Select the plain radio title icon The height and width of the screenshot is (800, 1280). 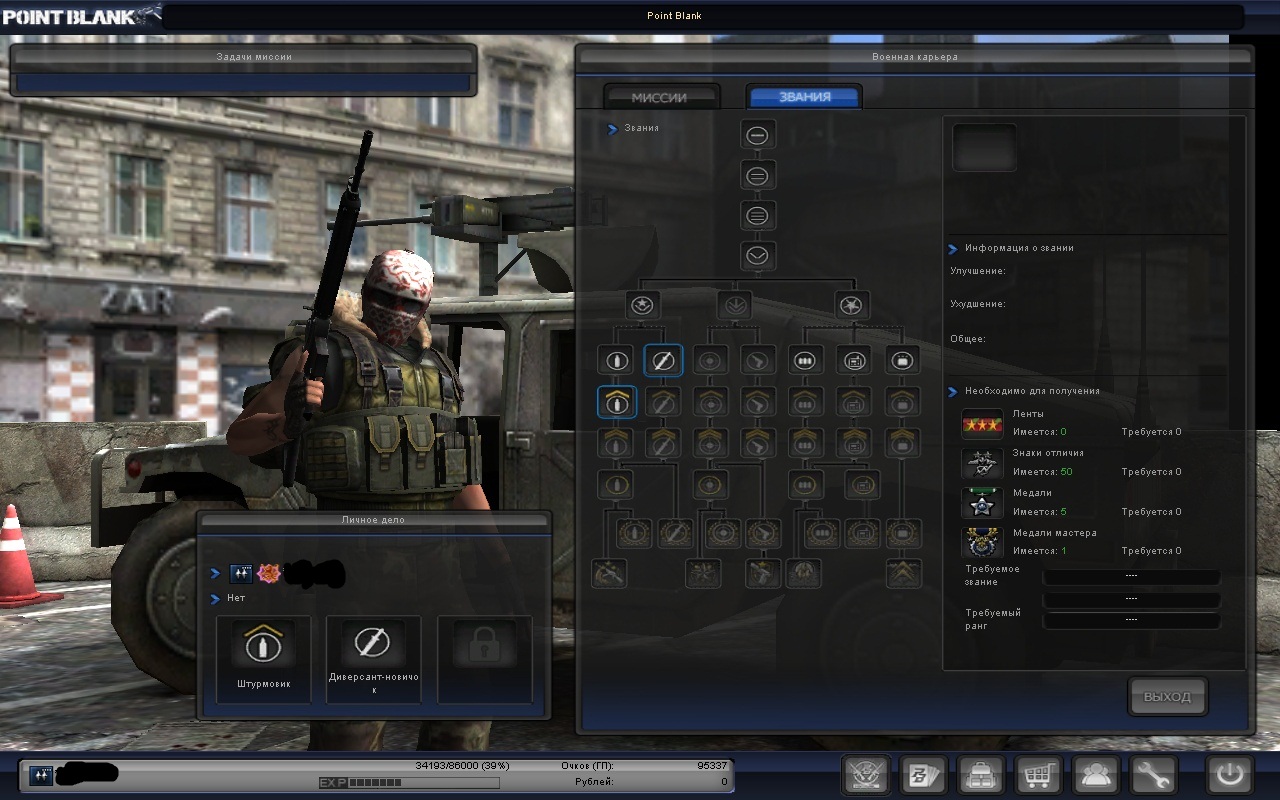(x=855, y=360)
